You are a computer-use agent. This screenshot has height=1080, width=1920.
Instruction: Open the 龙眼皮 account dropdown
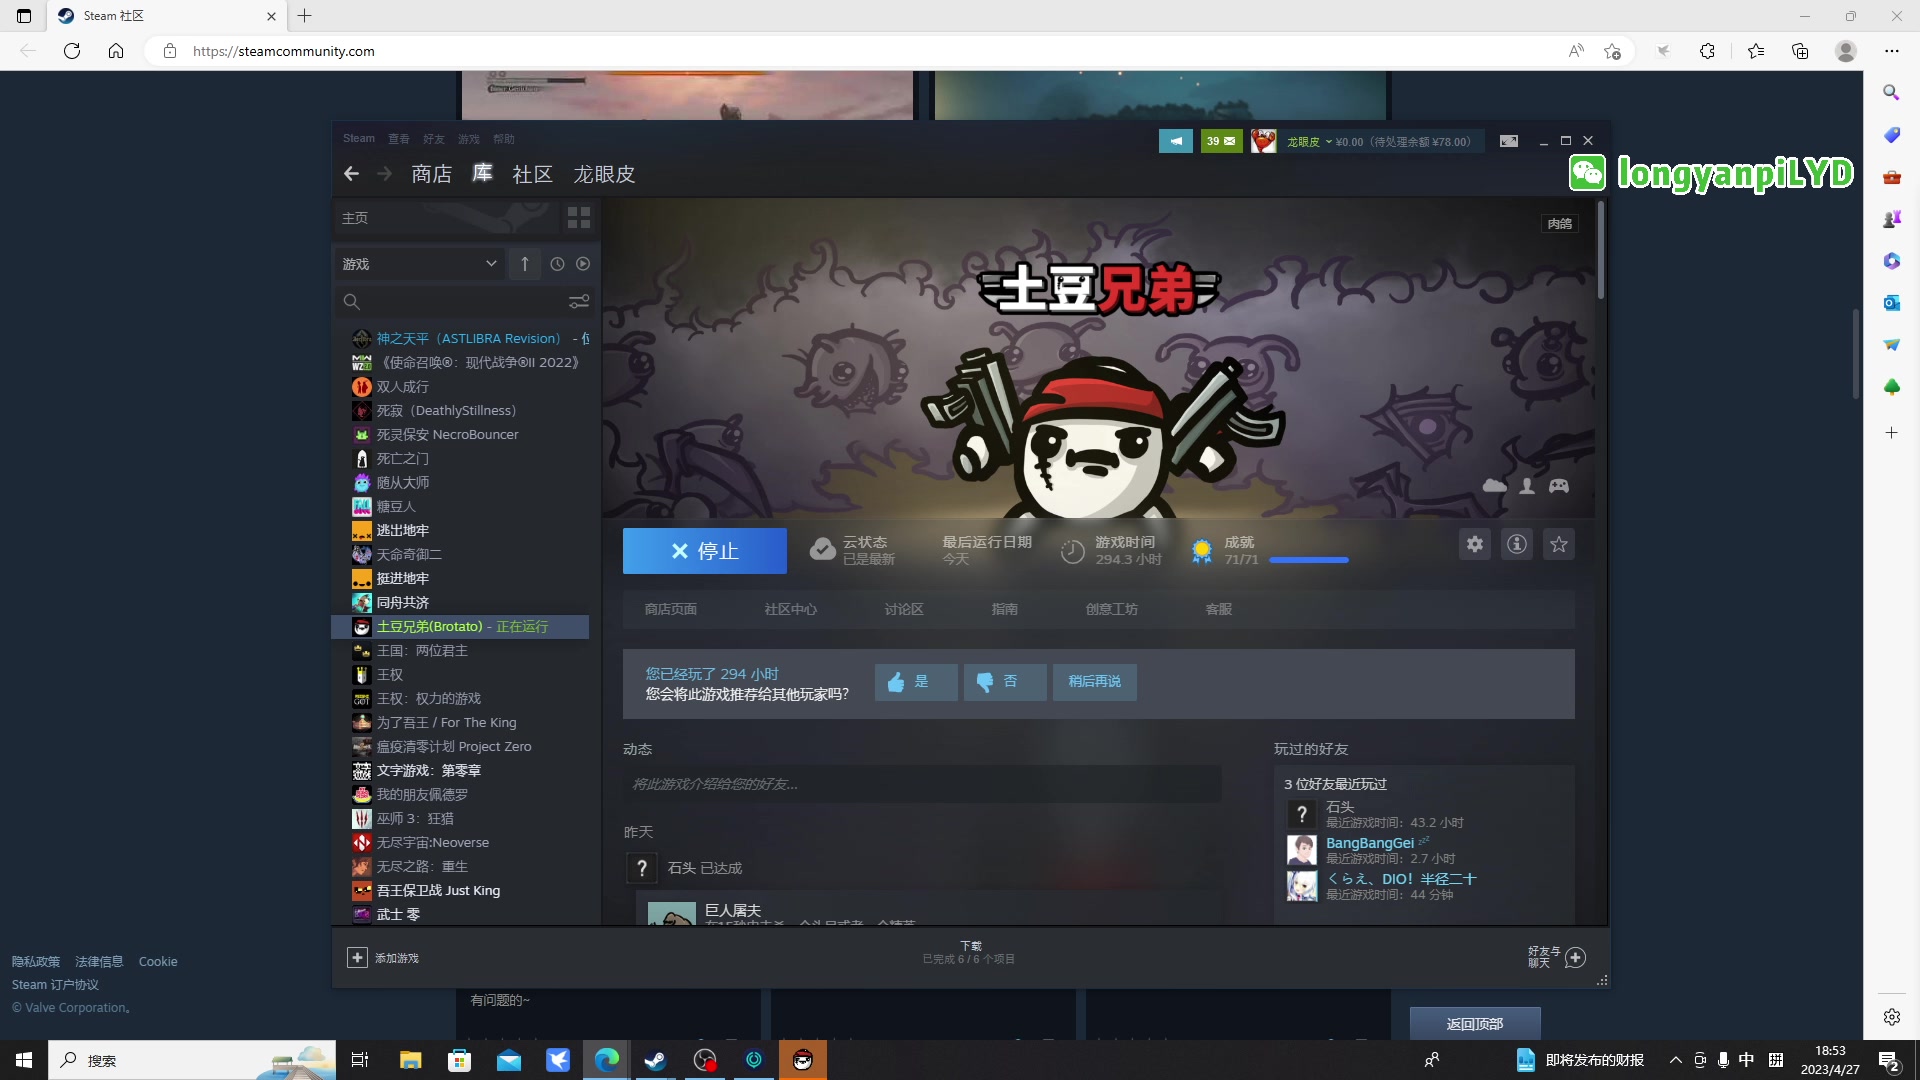1309,142
